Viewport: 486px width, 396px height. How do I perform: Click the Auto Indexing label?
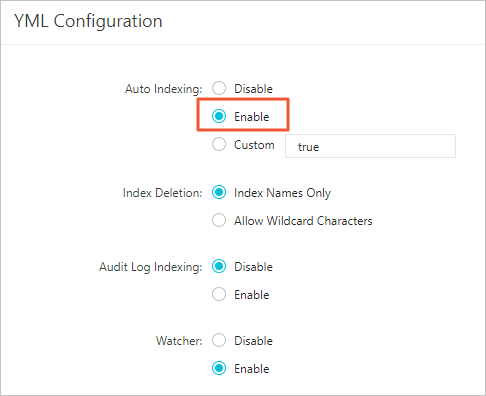pos(164,89)
